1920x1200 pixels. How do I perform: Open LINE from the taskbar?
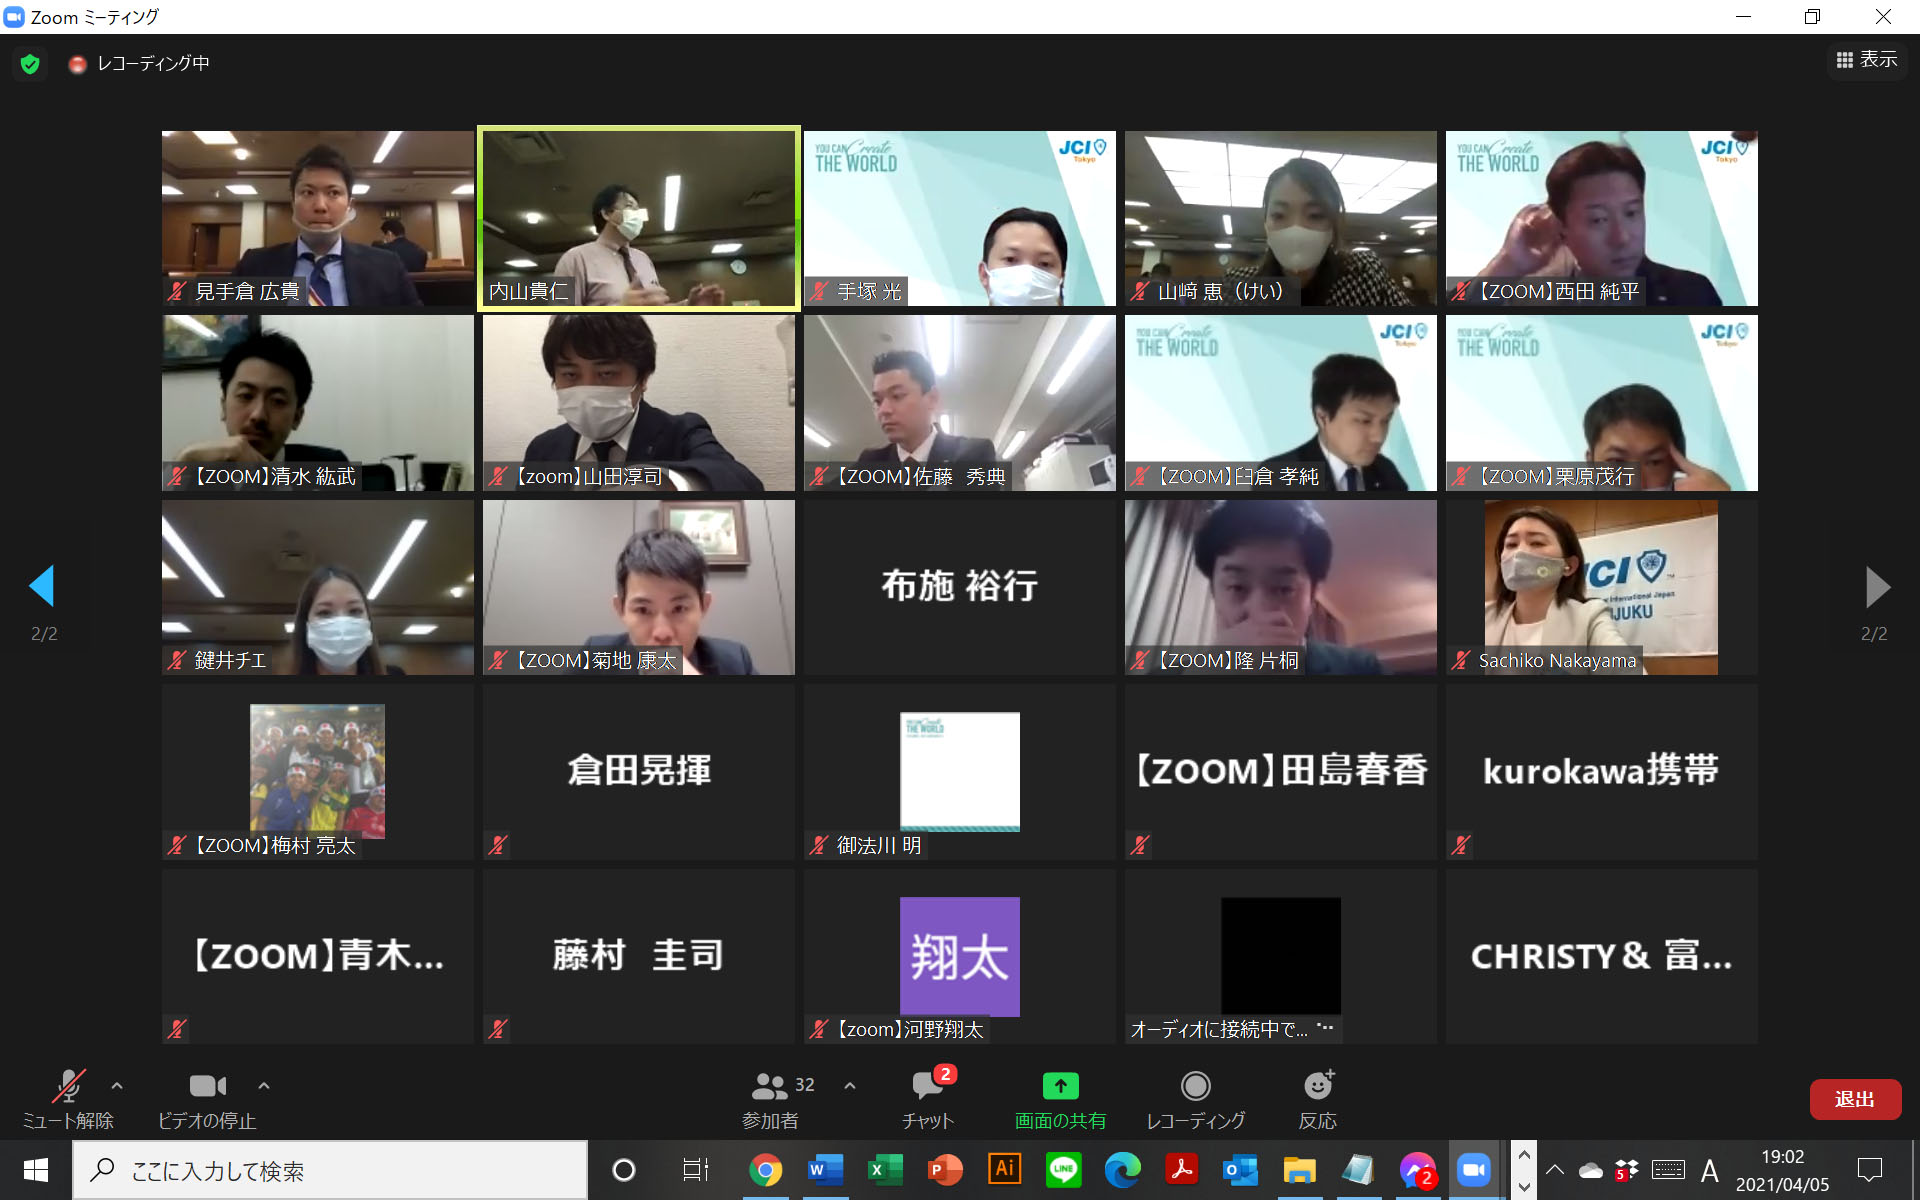coord(1063,1170)
